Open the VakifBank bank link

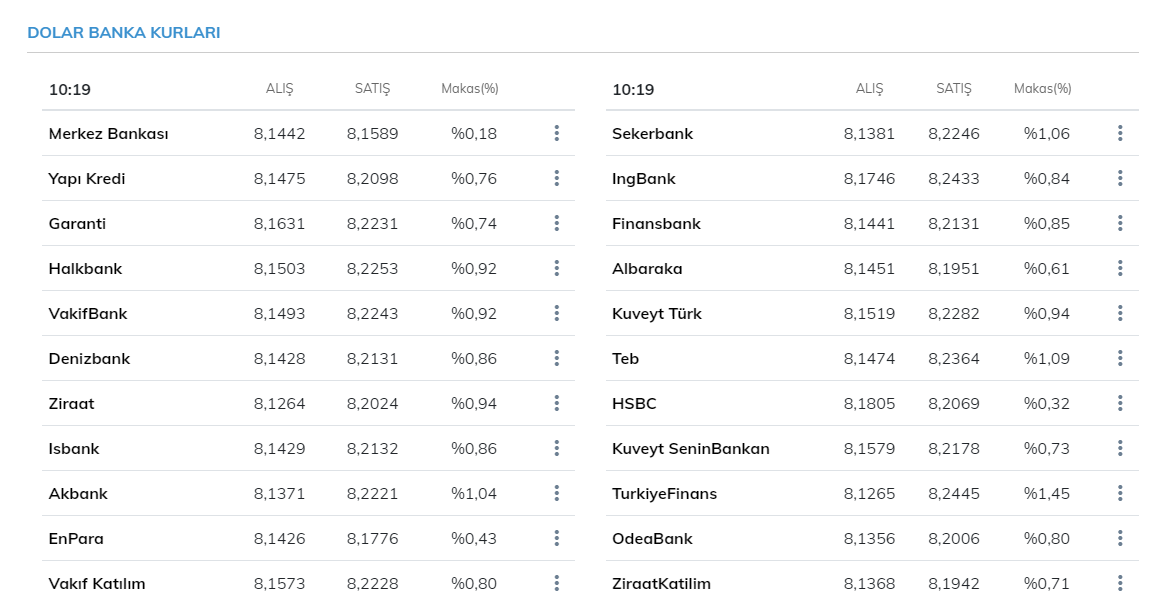[x=88, y=314]
